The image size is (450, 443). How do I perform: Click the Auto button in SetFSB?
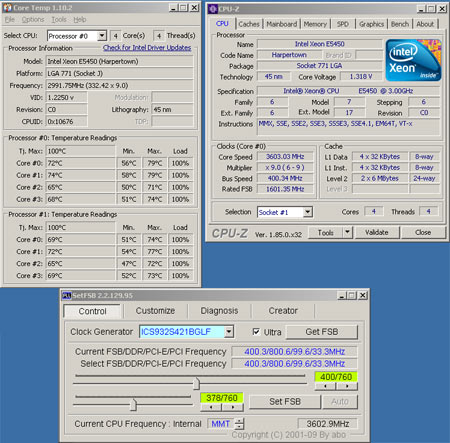coord(340,402)
